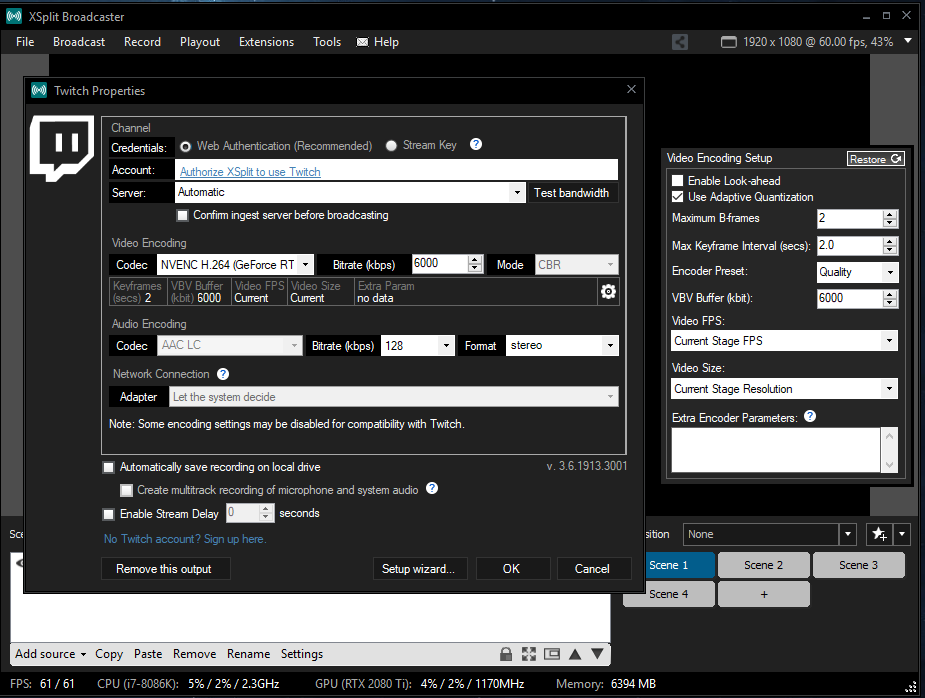Click the Test bandwidth button

point(571,192)
